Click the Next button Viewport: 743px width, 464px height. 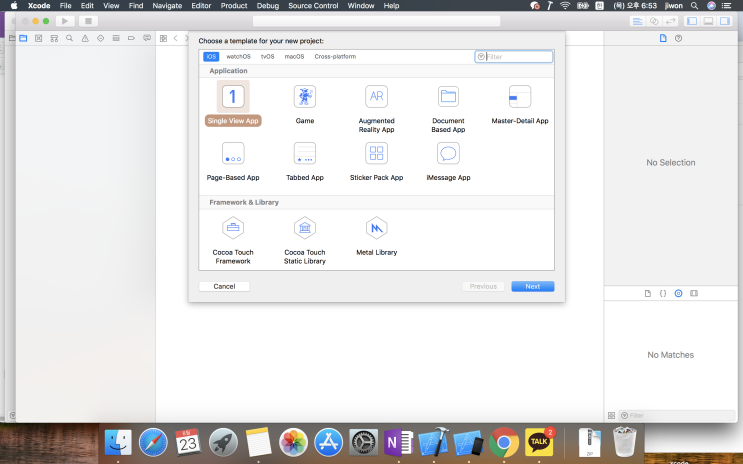pyautogui.click(x=532, y=286)
